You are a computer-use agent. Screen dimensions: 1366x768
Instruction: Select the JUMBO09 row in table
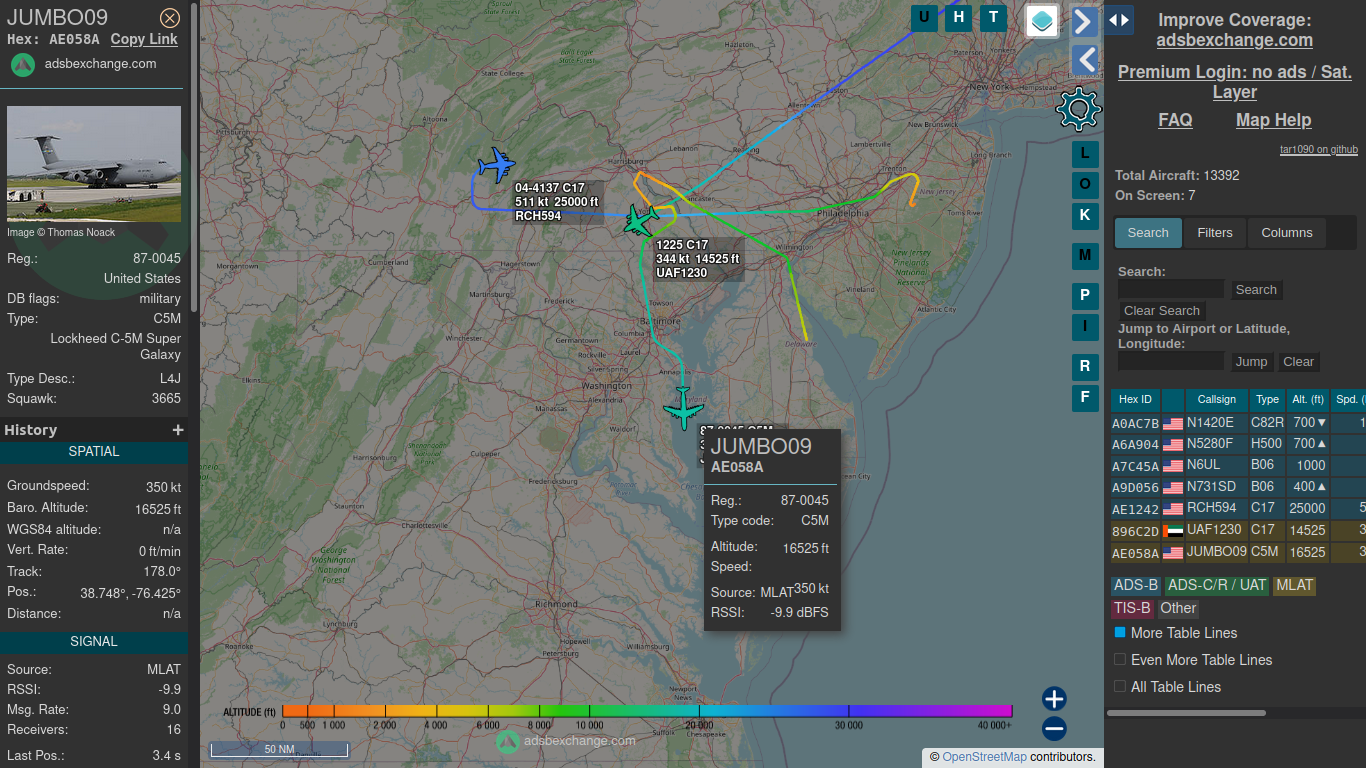(x=1238, y=553)
